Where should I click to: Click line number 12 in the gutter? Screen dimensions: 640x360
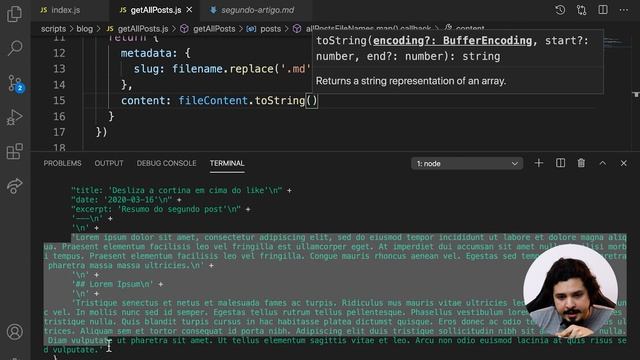[59, 53]
